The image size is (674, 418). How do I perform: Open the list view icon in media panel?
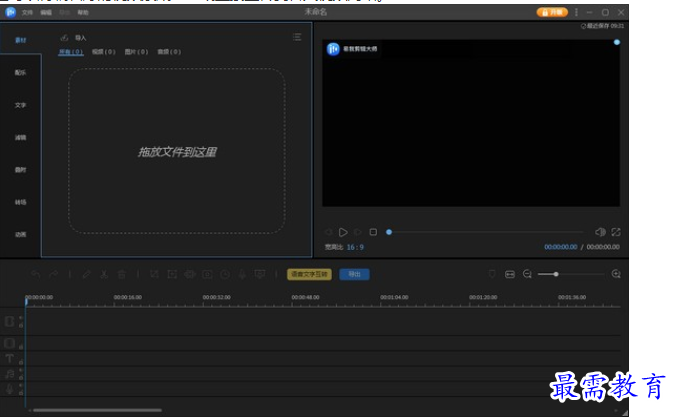click(x=297, y=37)
